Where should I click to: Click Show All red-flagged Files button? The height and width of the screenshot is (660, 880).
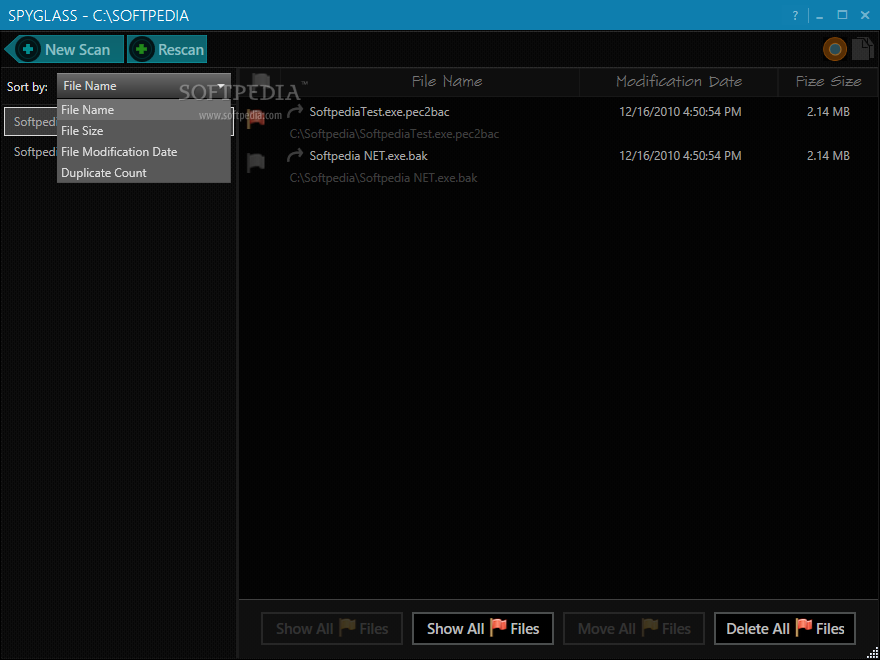pyautogui.click(x=483, y=629)
